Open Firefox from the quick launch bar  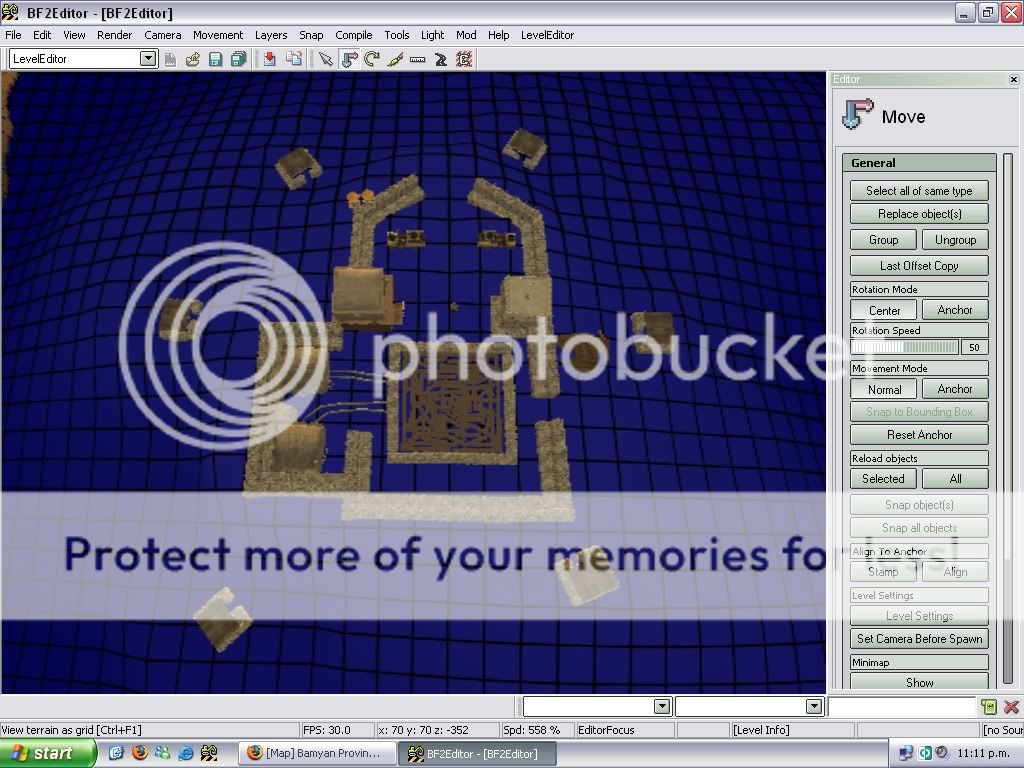click(139, 753)
